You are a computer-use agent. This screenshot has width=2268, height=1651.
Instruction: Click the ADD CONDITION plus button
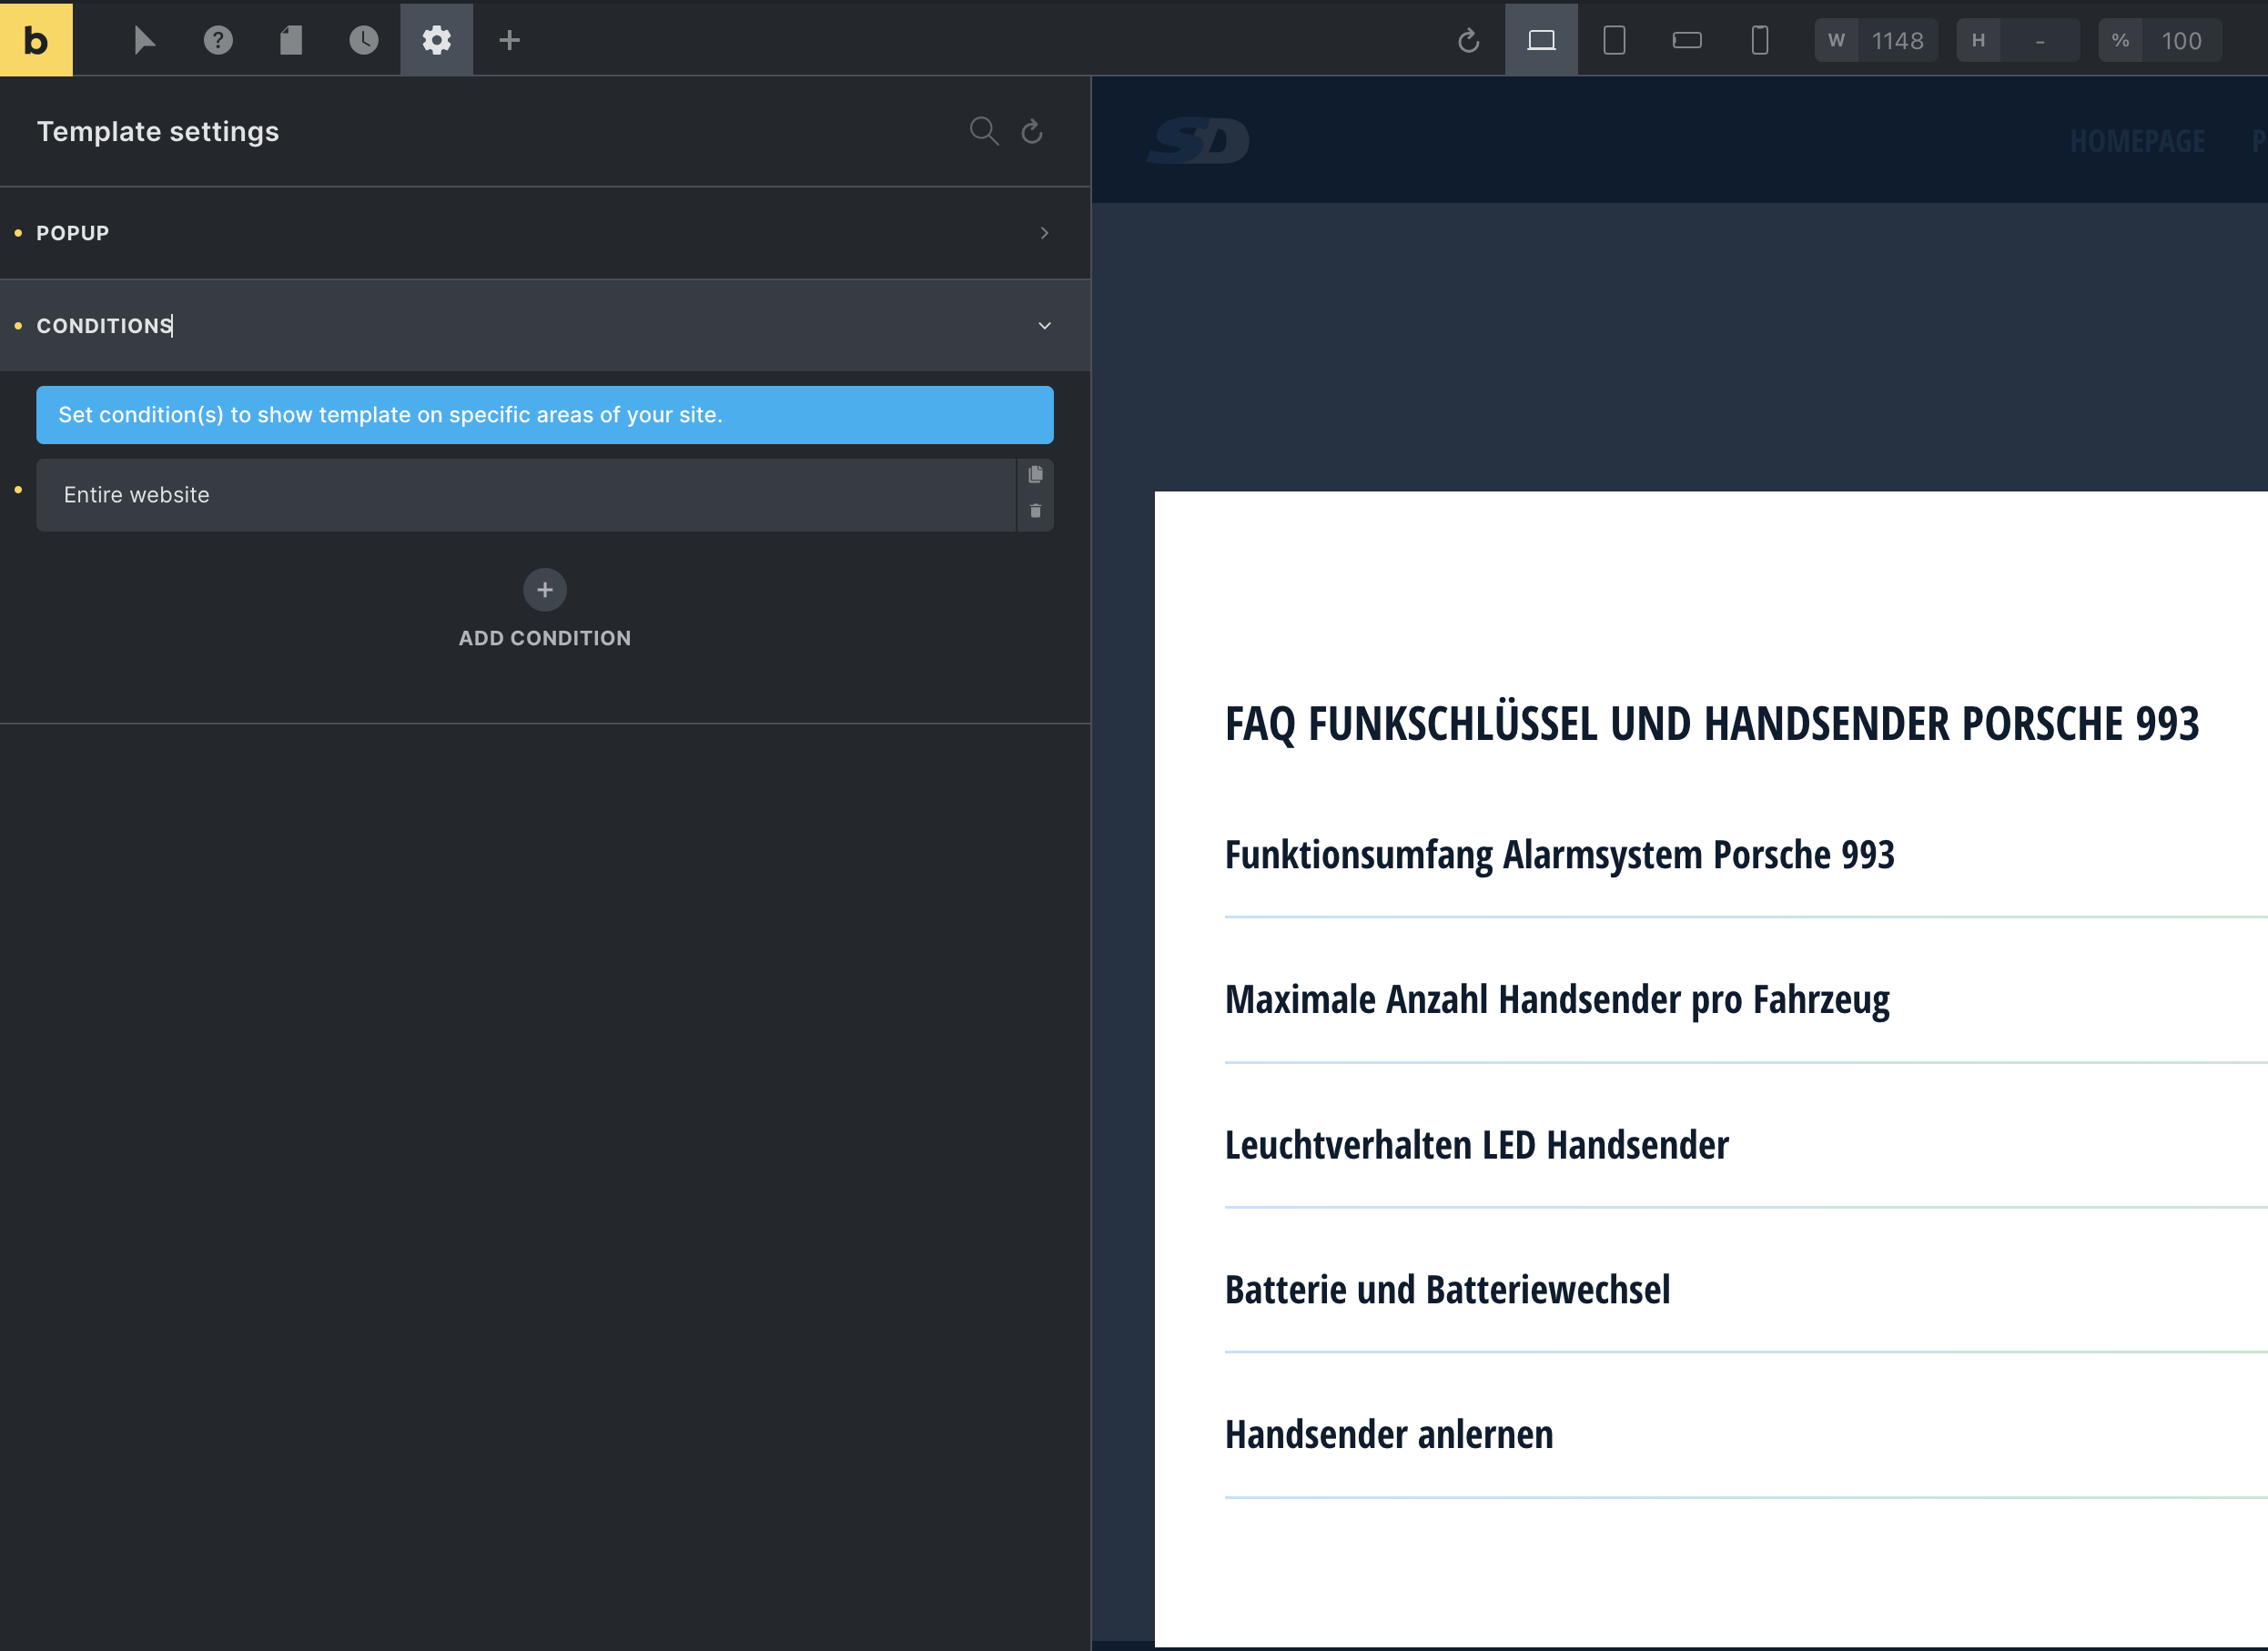pos(545,590)
